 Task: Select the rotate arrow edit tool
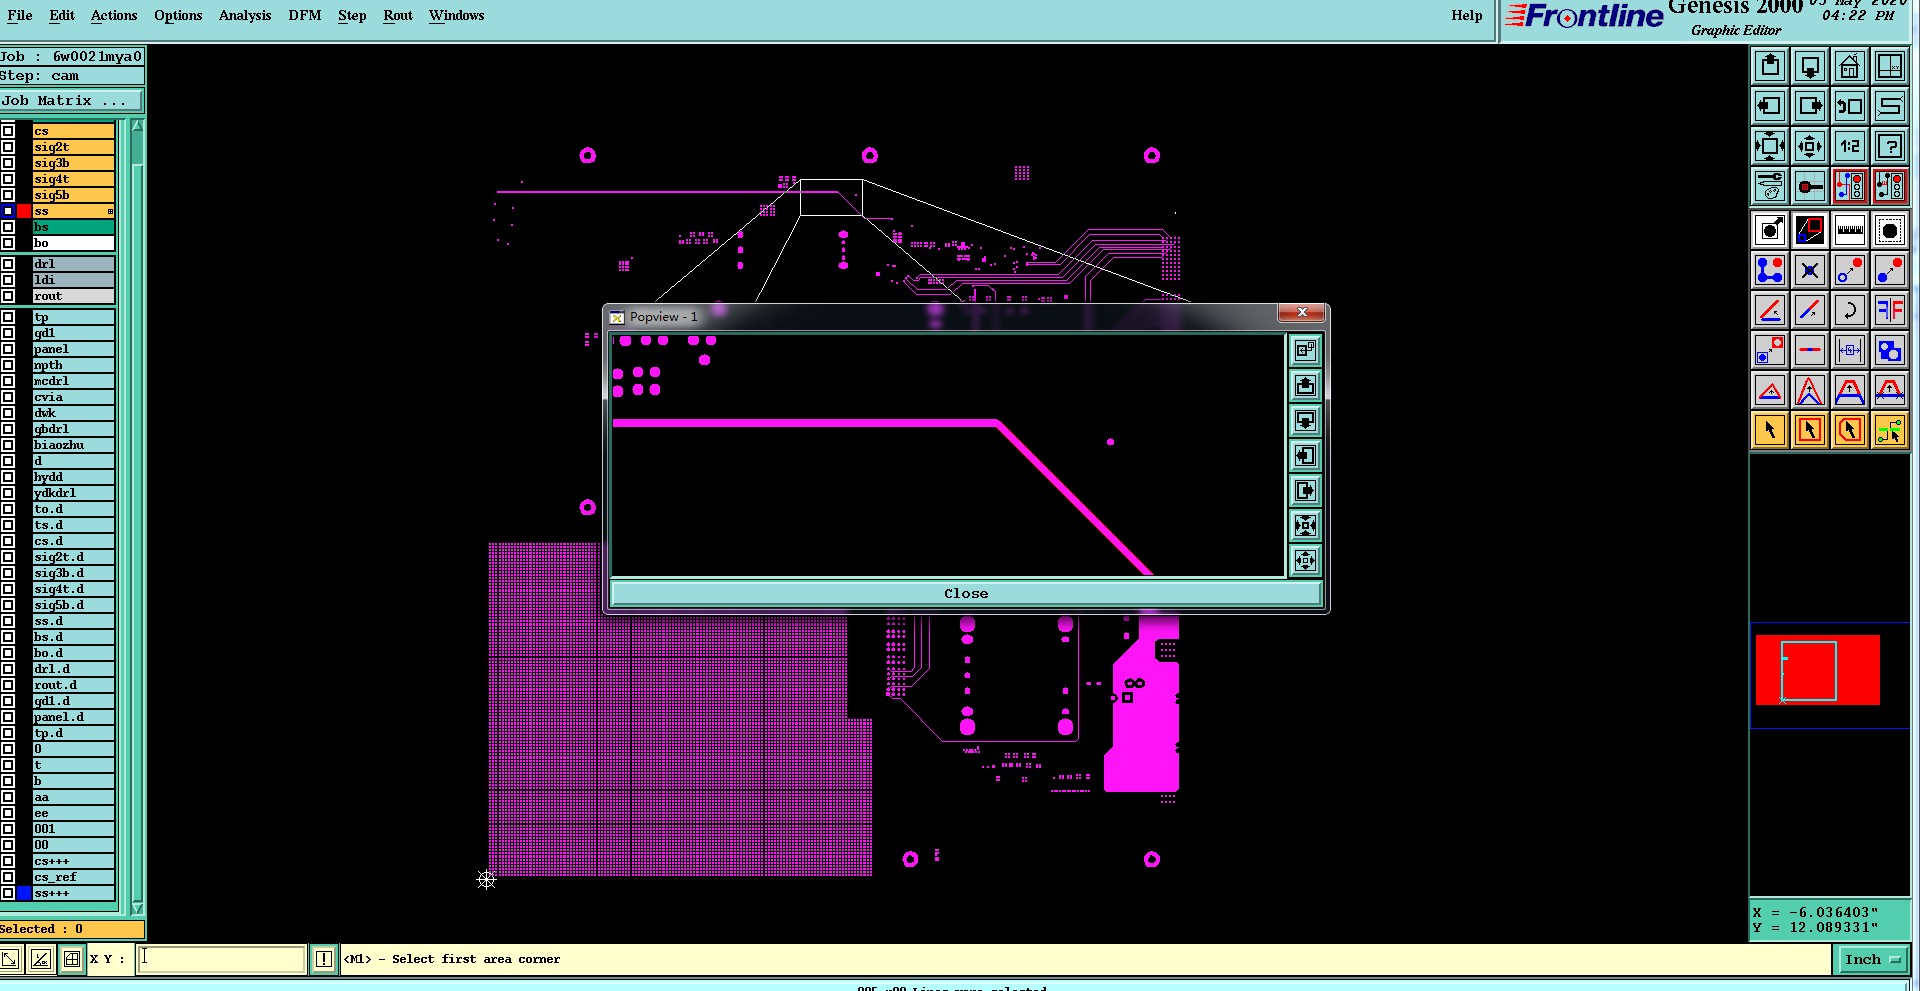click(x=1850, y=310)
